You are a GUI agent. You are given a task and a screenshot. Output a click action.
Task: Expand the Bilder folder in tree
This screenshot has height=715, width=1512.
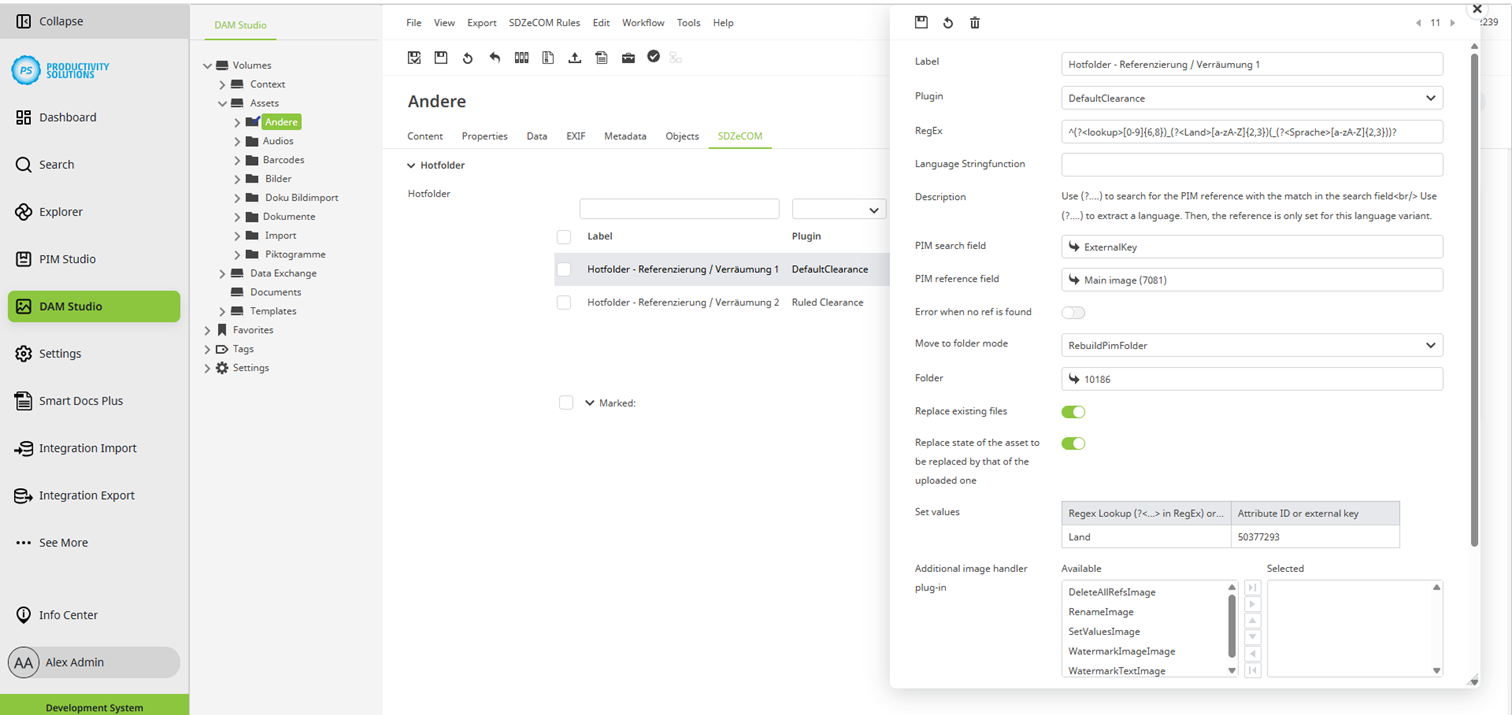(x=238, y=179)
